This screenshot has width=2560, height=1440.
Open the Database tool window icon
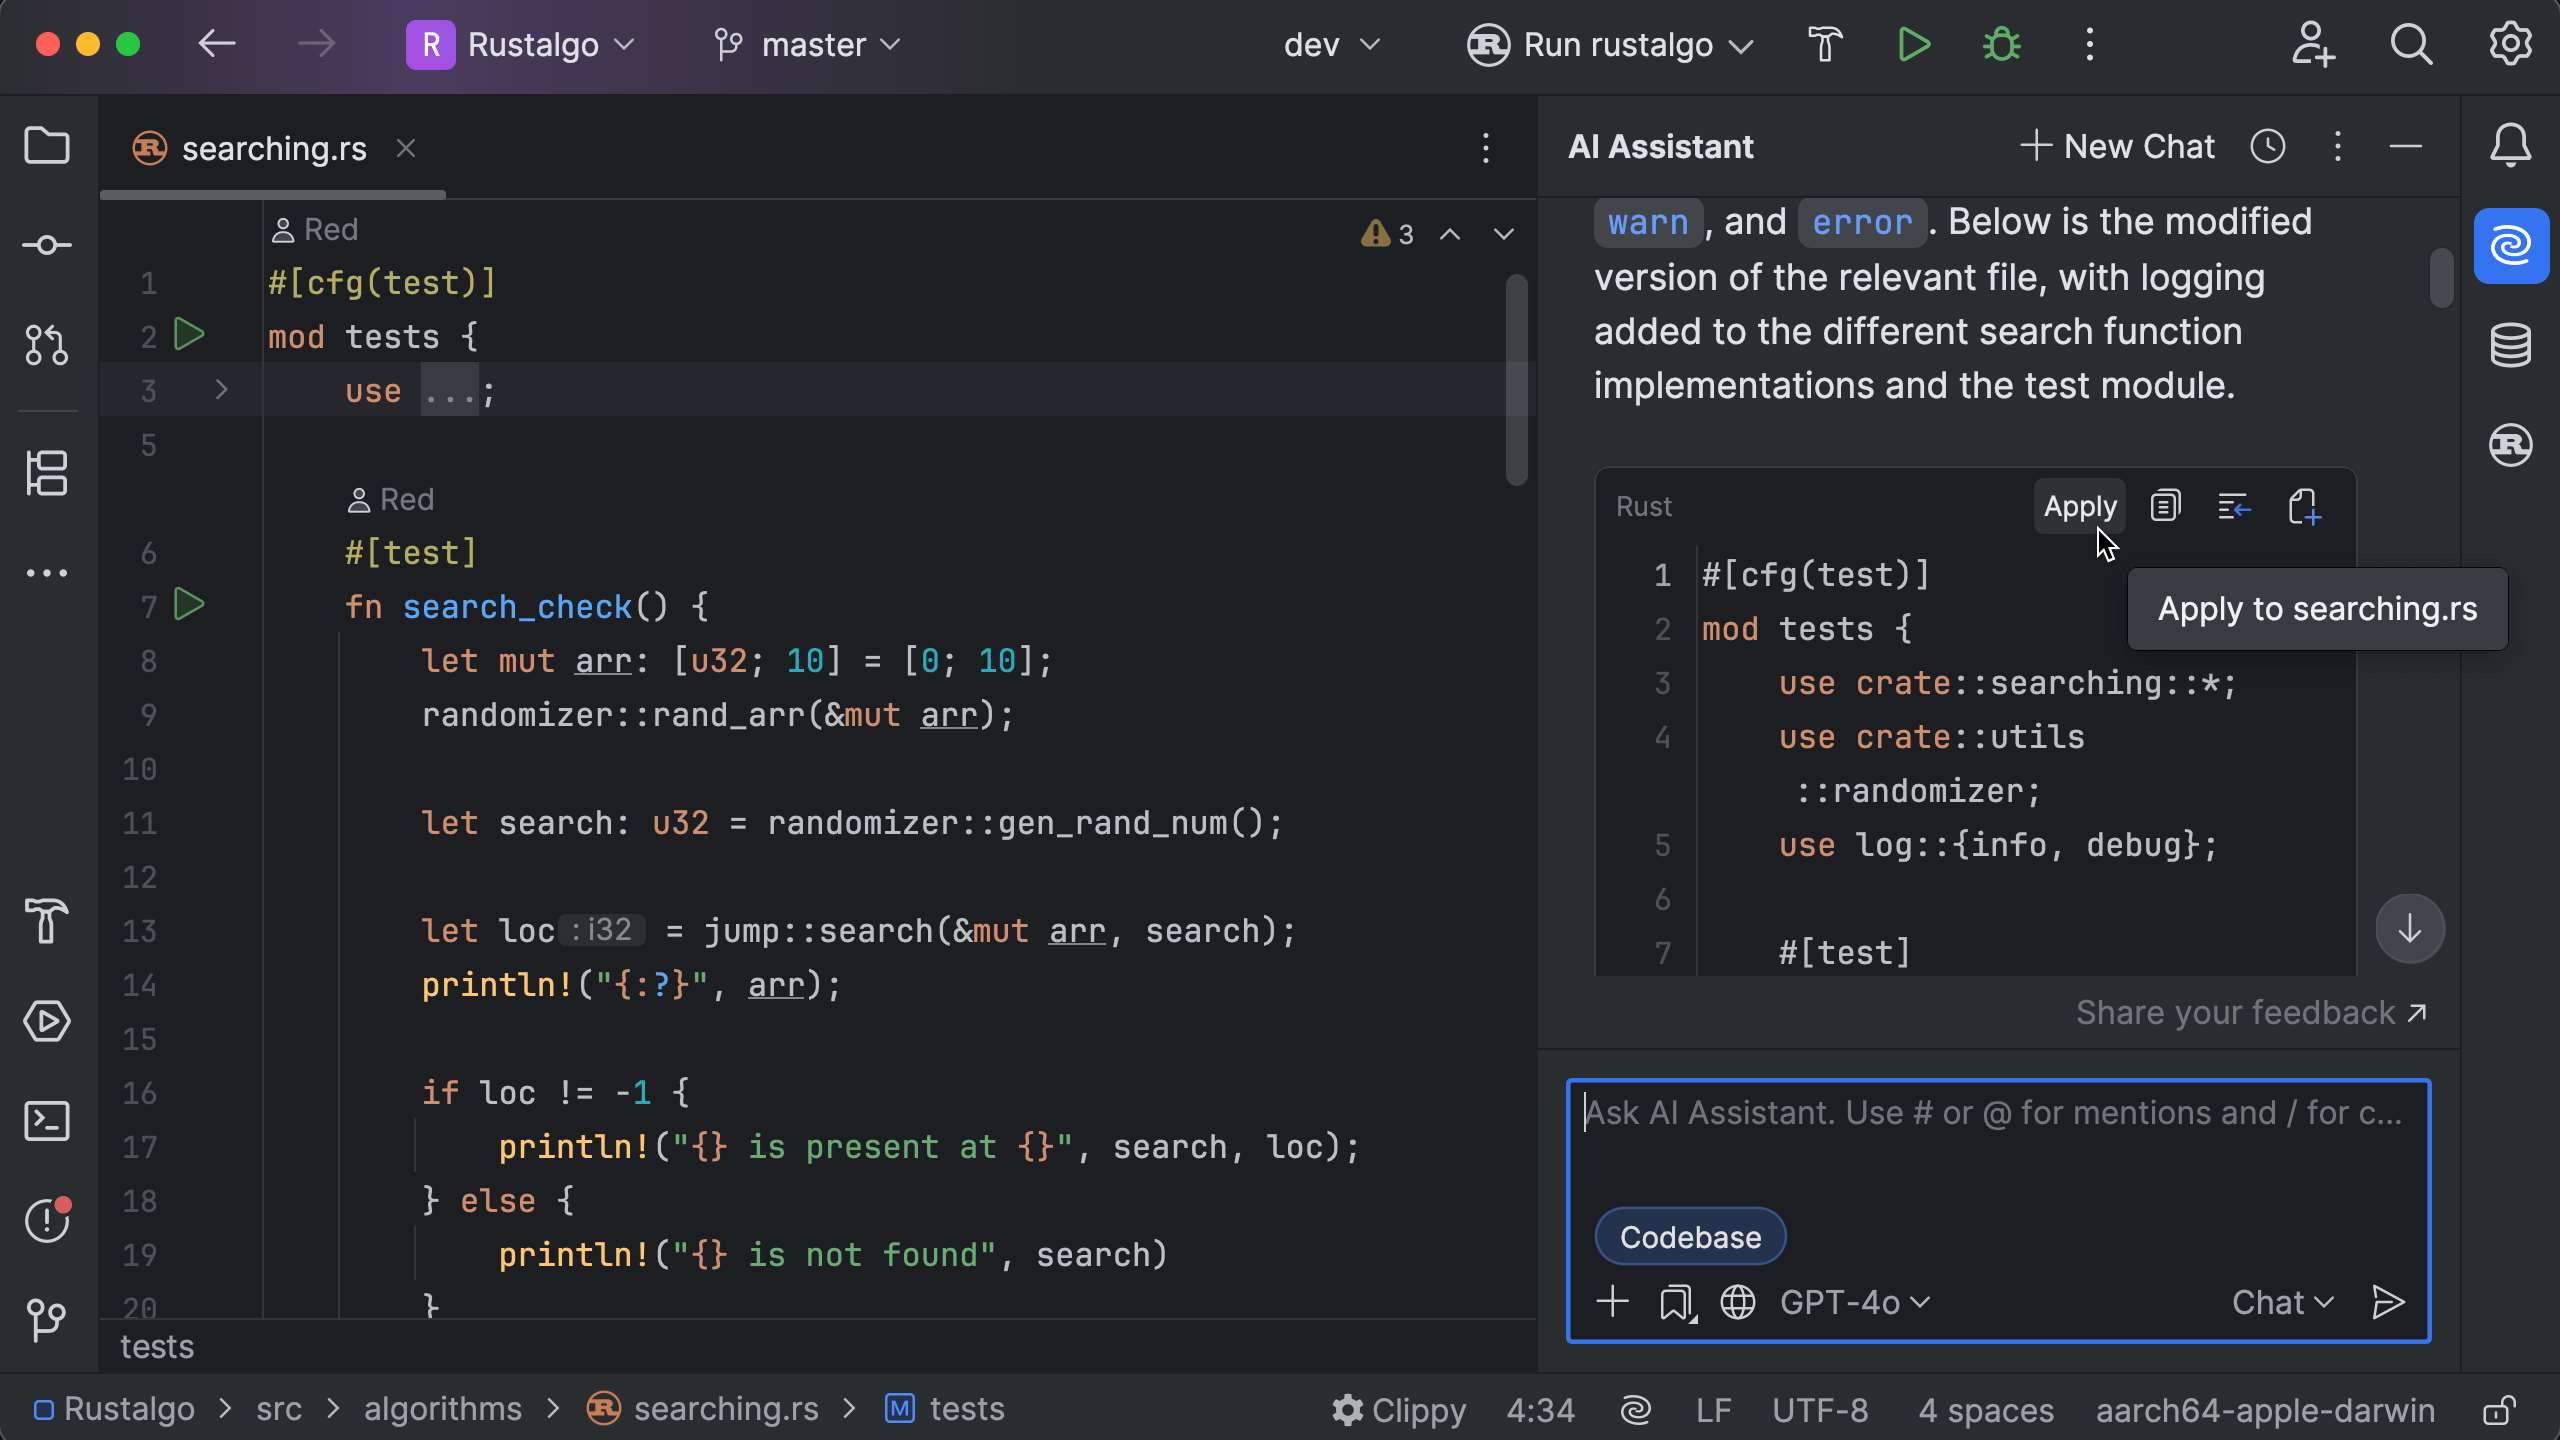click(x=2510, y=345)
